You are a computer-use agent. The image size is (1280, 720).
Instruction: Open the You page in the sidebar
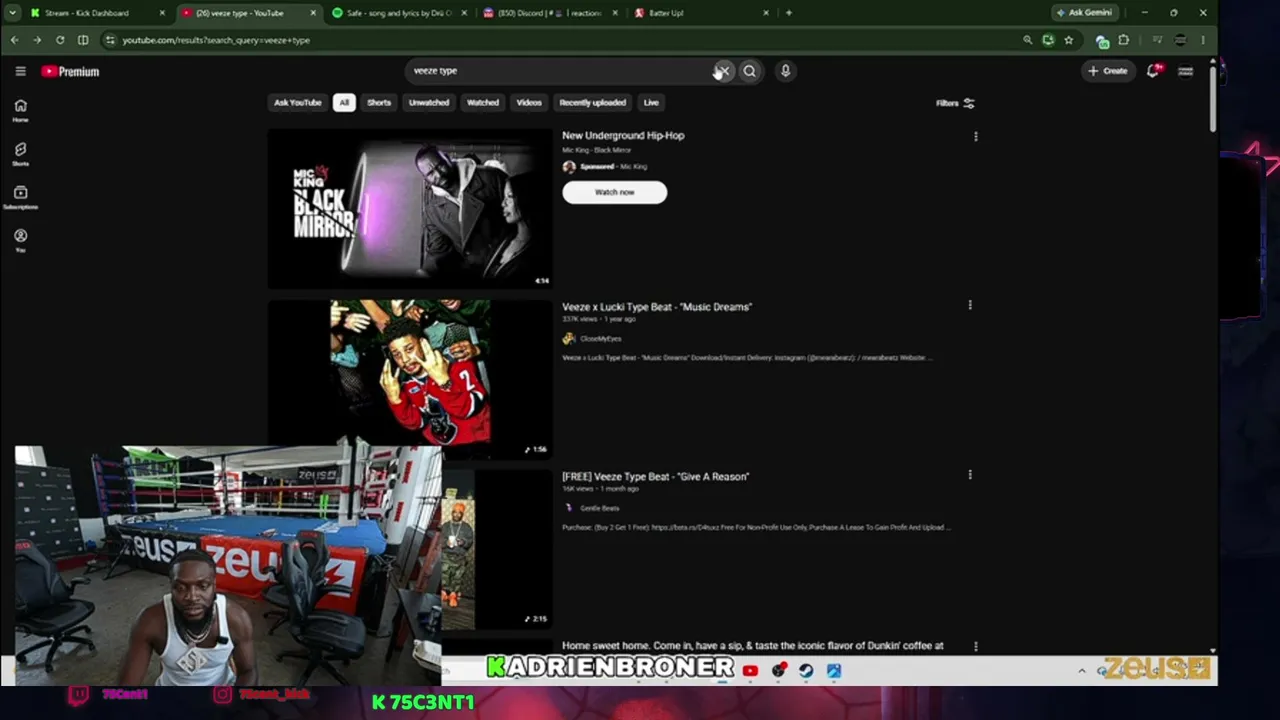pyautogui.click(x=20, y=240)
